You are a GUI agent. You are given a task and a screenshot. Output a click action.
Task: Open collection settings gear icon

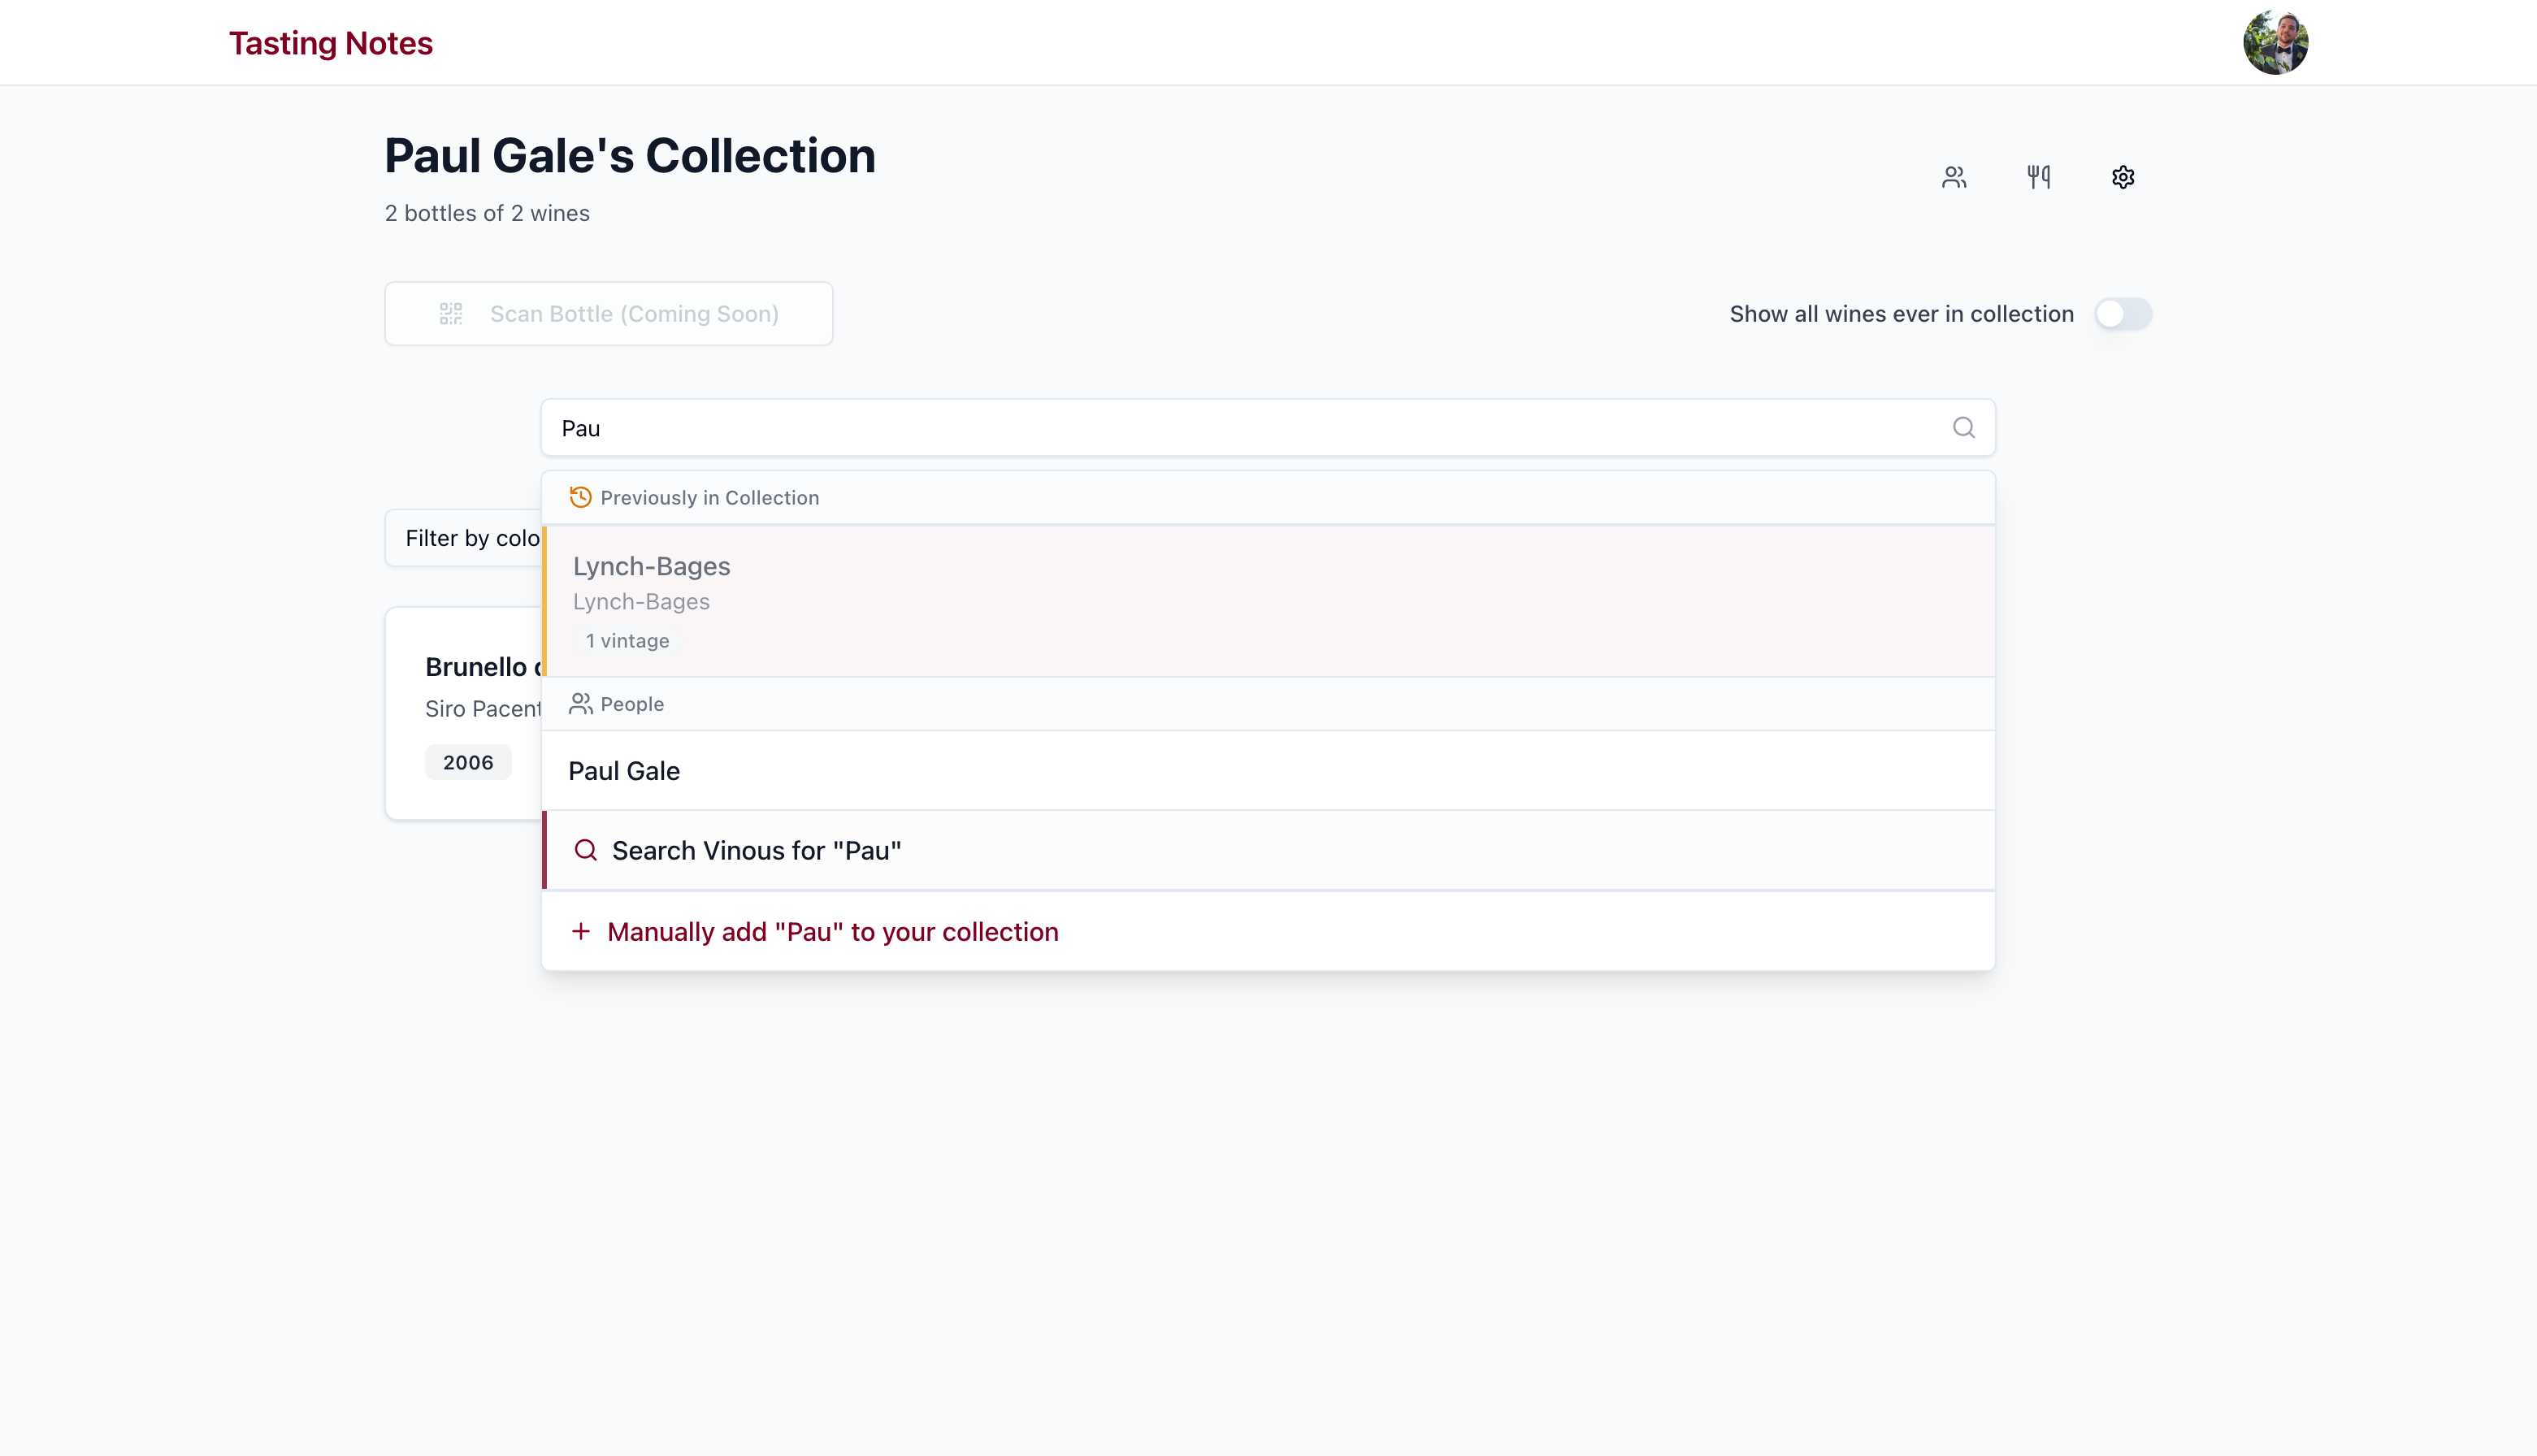pos(2123,177)
